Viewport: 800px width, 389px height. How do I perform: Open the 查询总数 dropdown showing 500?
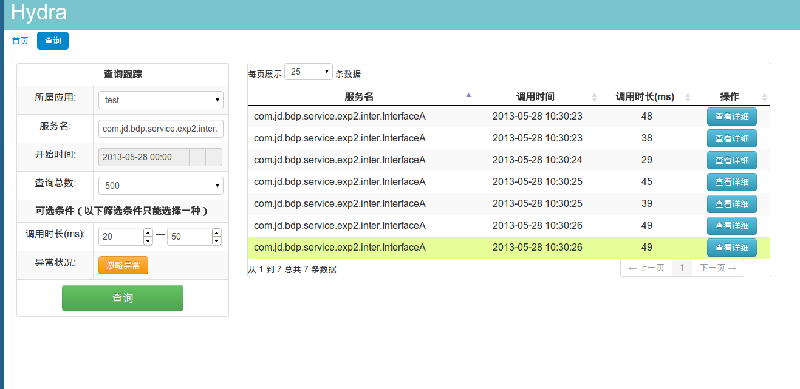coord(161,185)
